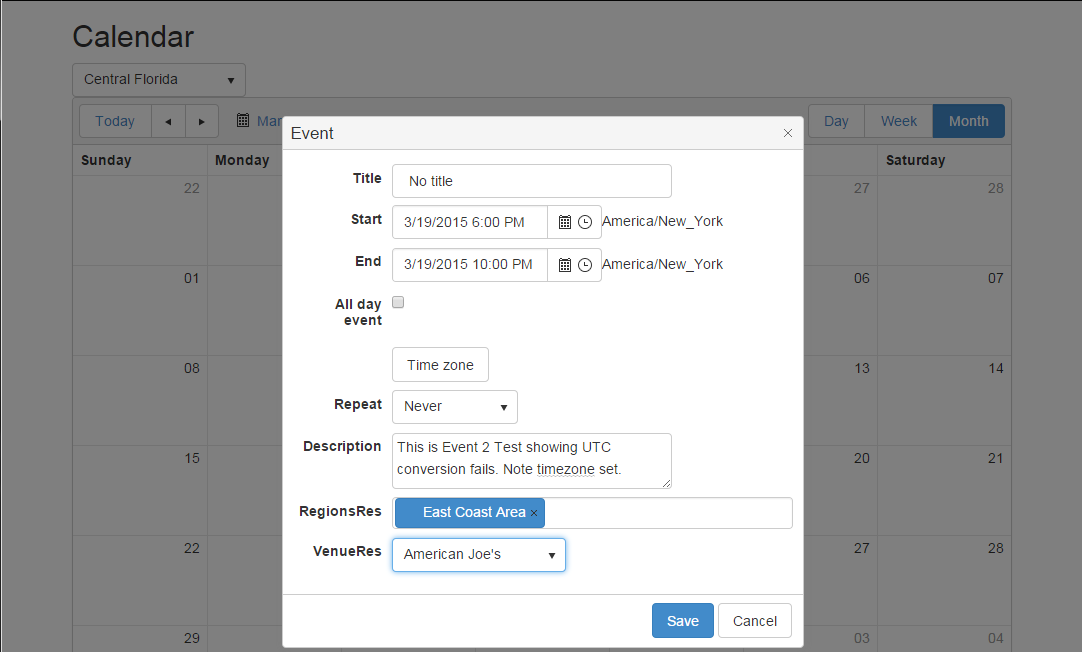Open the Central Florida calendar dropdown
The width and height of the screenshot is (1082, 652).
159,80
